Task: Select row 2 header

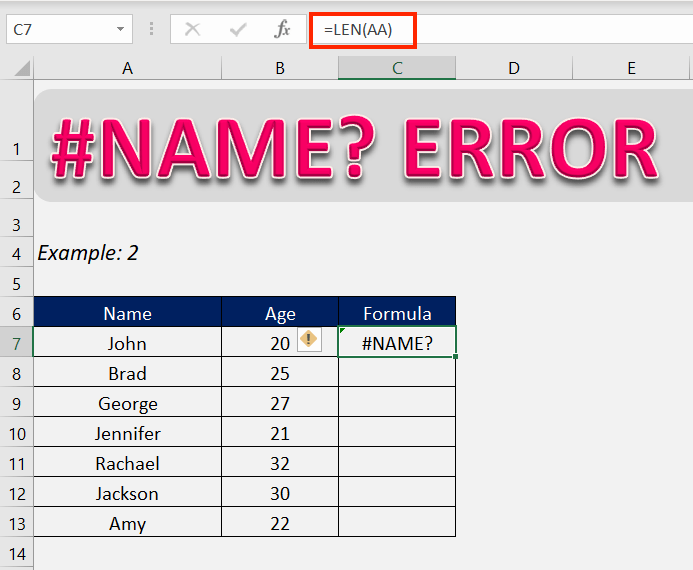Action: tap(16, 180)
